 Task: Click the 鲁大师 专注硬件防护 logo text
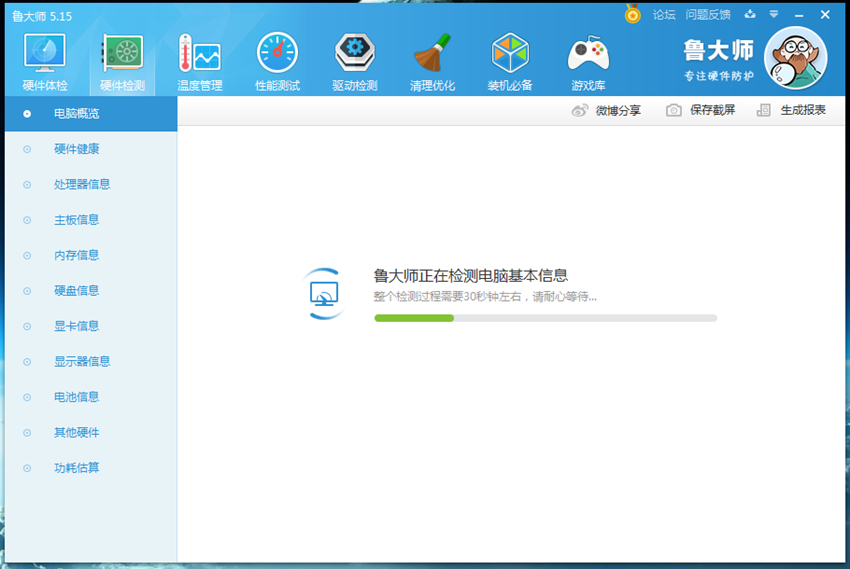[718, 60]
